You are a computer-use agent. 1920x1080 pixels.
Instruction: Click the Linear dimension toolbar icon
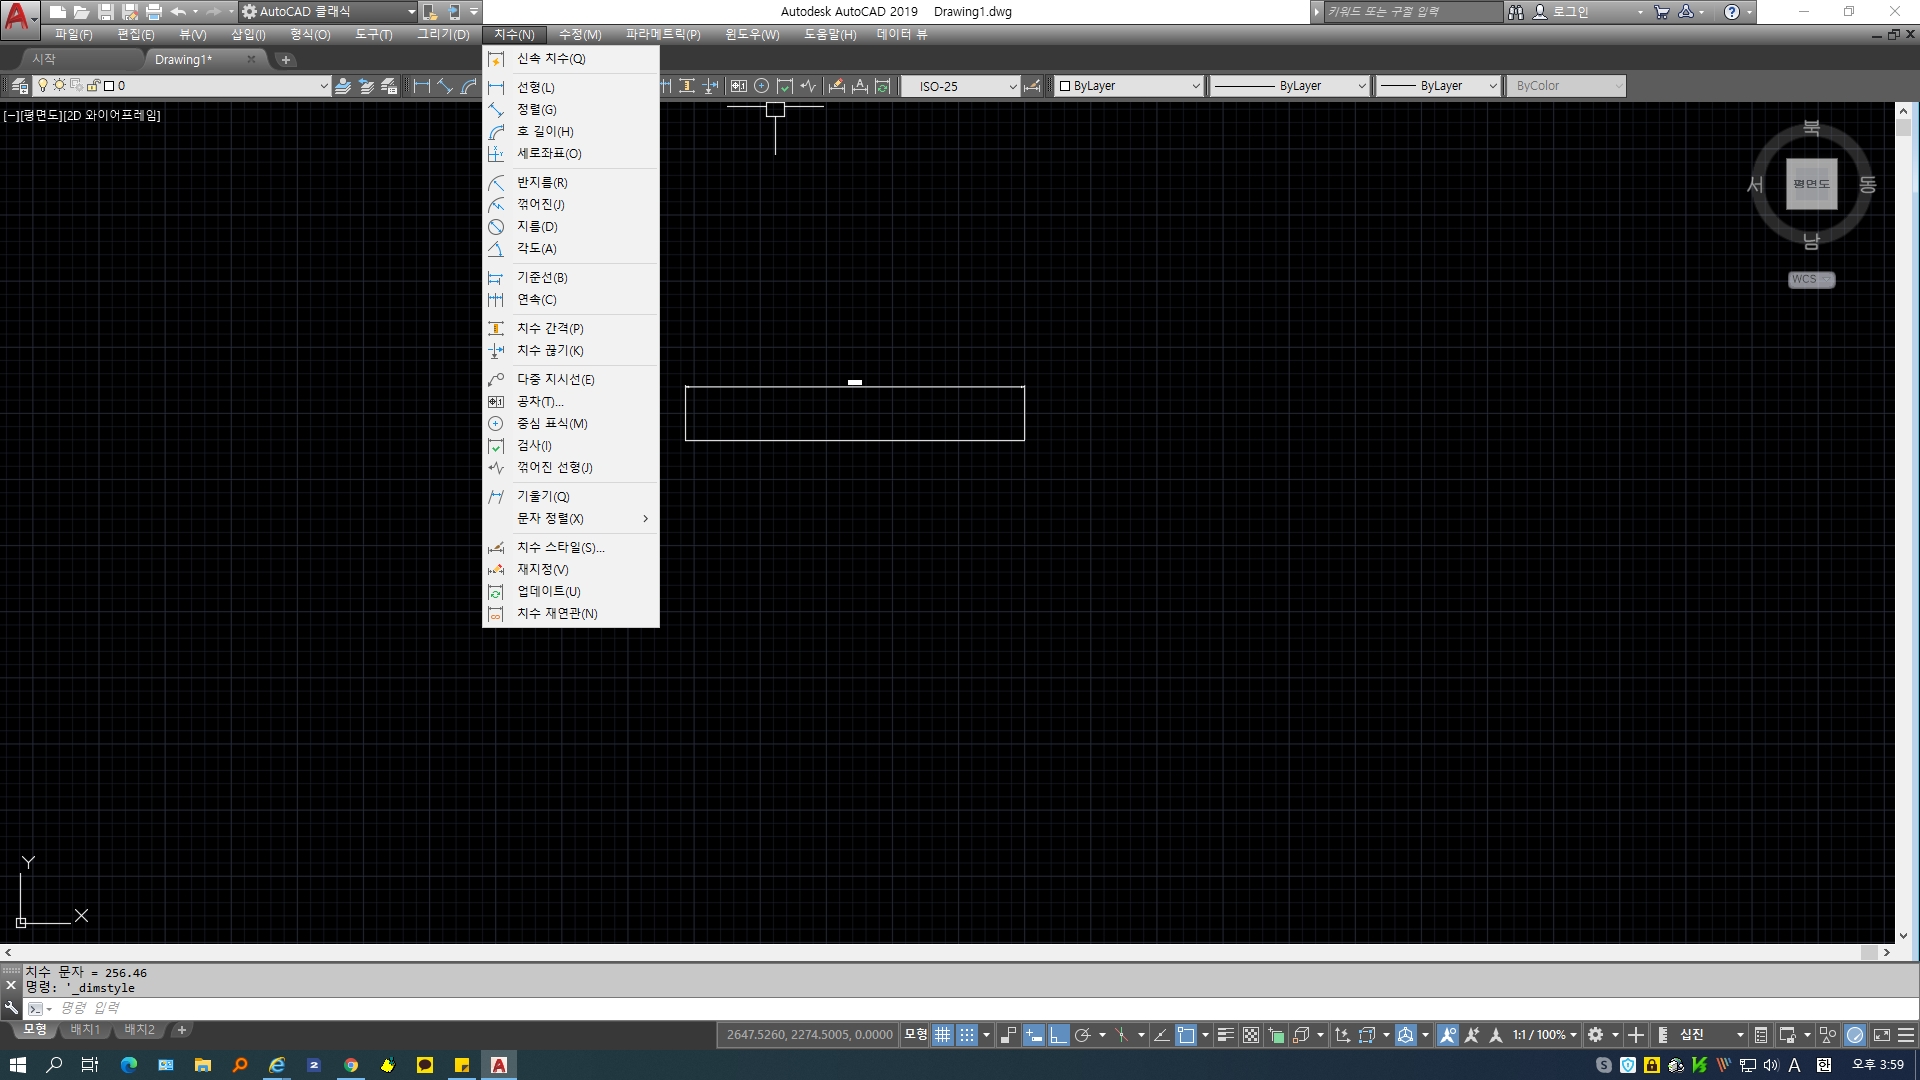tap(422, 86)
